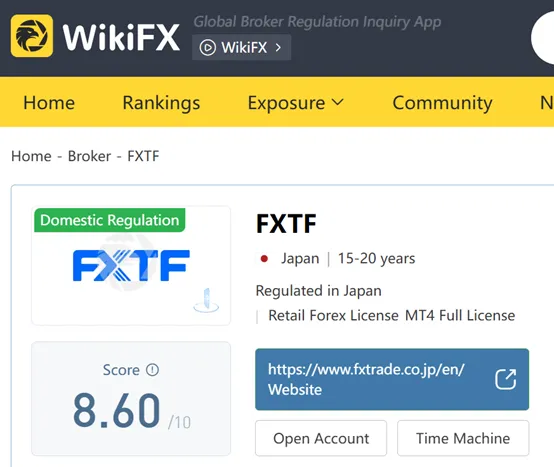This screenshot has height=467, width=554.
Task: Click the WikiFX eagle logo icon
Action: [x=32, y=36]
